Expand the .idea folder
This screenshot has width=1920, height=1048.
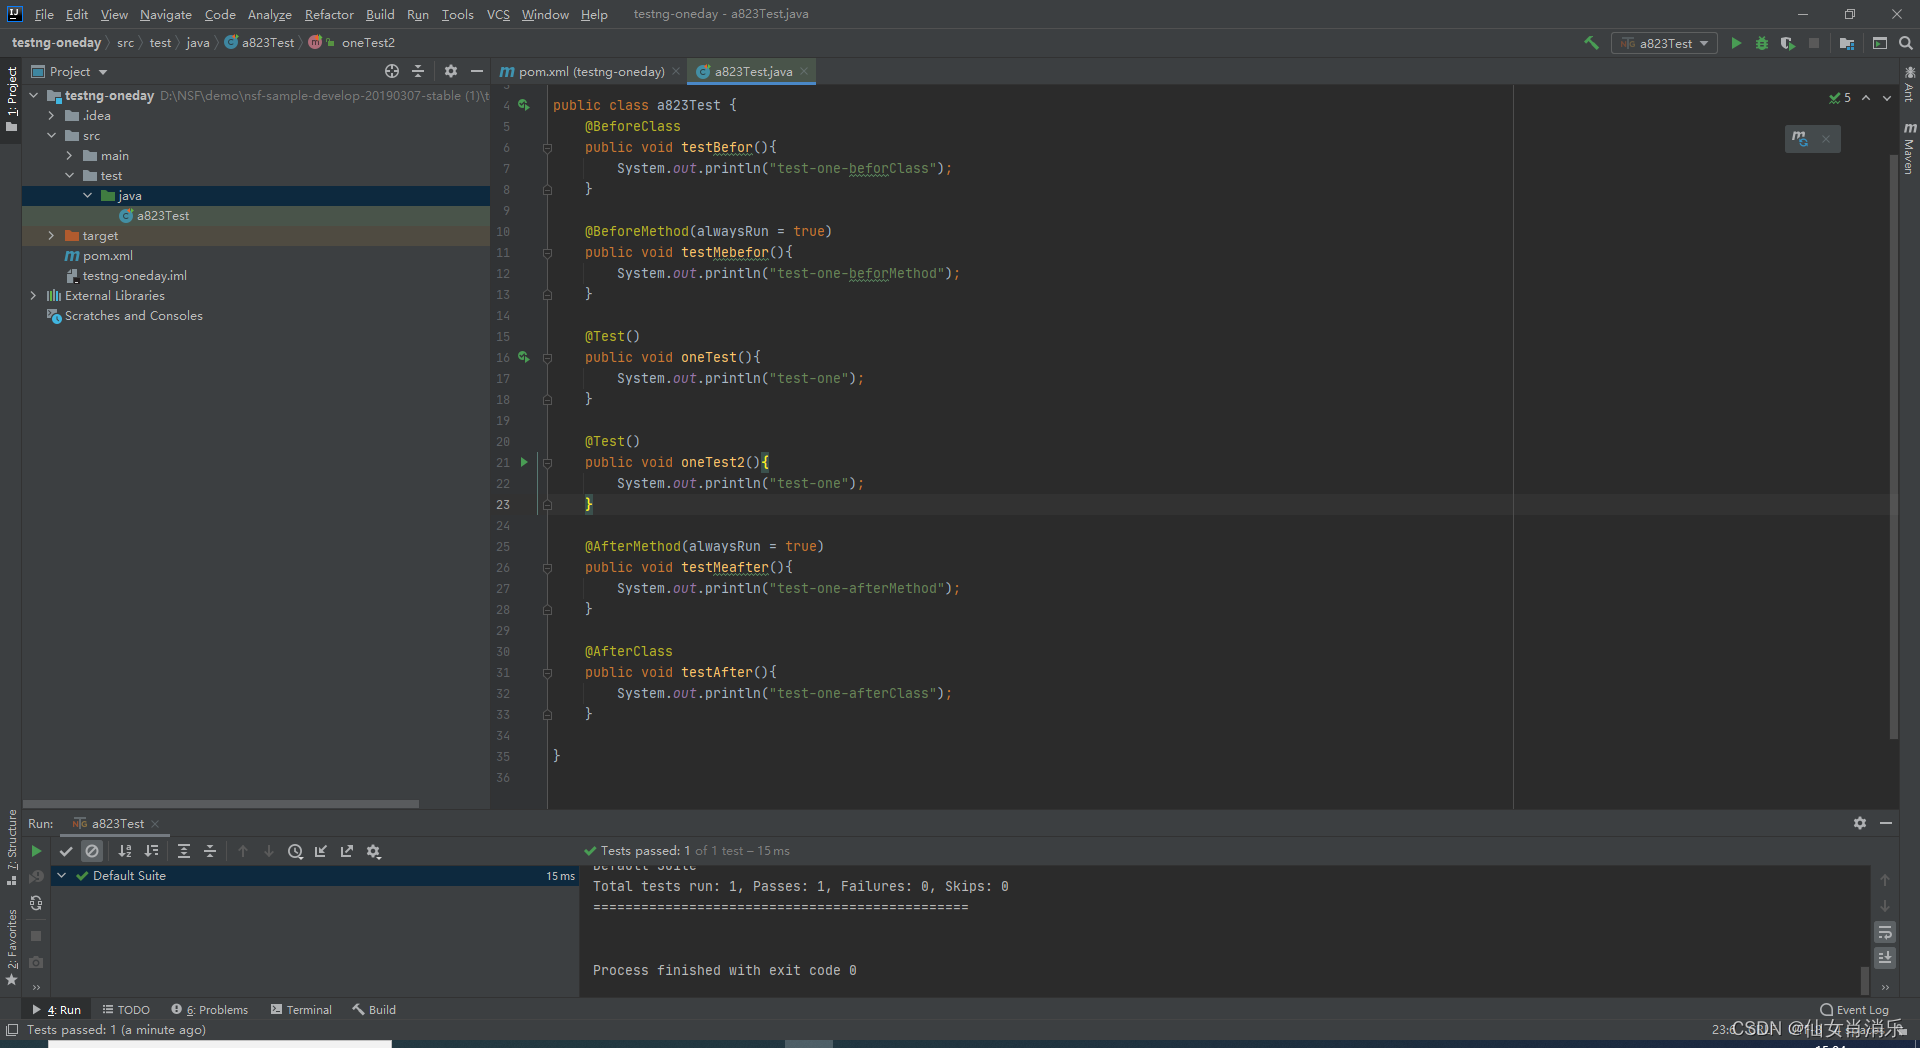pyautogui.click(x=52, y=115)
